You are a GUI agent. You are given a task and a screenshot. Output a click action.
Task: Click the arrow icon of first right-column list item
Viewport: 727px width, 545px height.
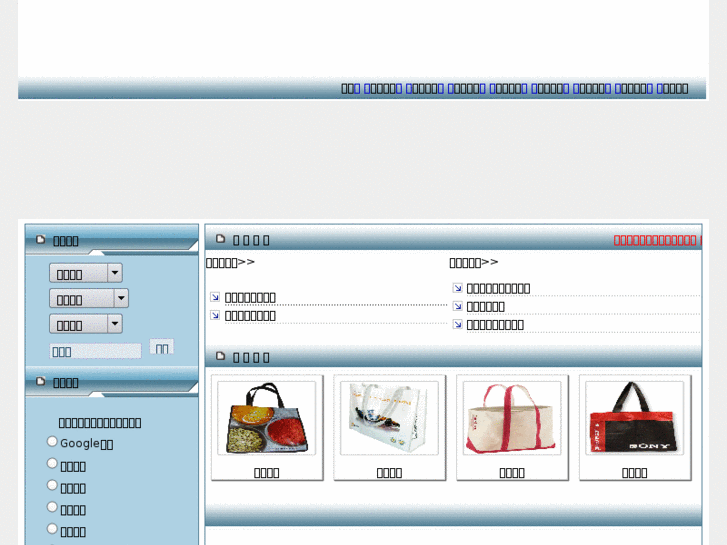pyautogui.click(x=458, y=288)
